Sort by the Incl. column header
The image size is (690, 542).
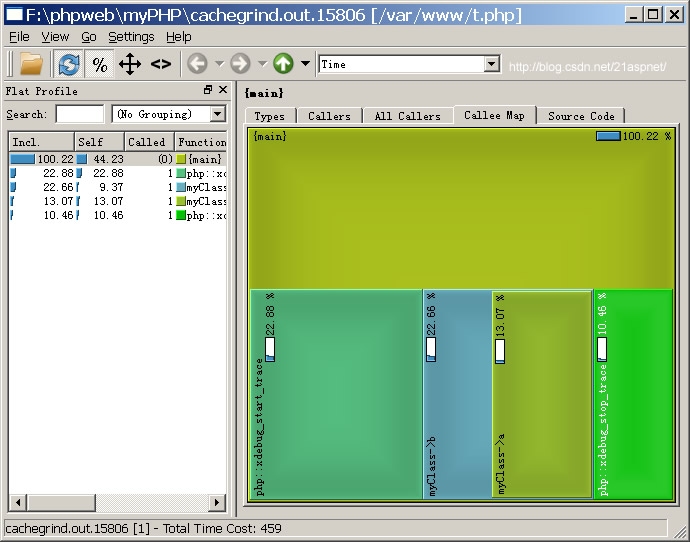(x=40, y=142)
